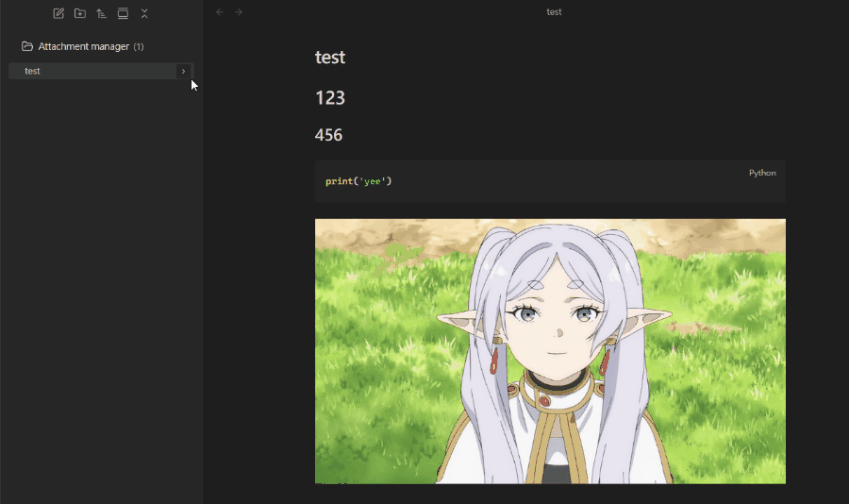
Task: Collapse all folders in the file explorer
Action: click(x=144, y=14)
